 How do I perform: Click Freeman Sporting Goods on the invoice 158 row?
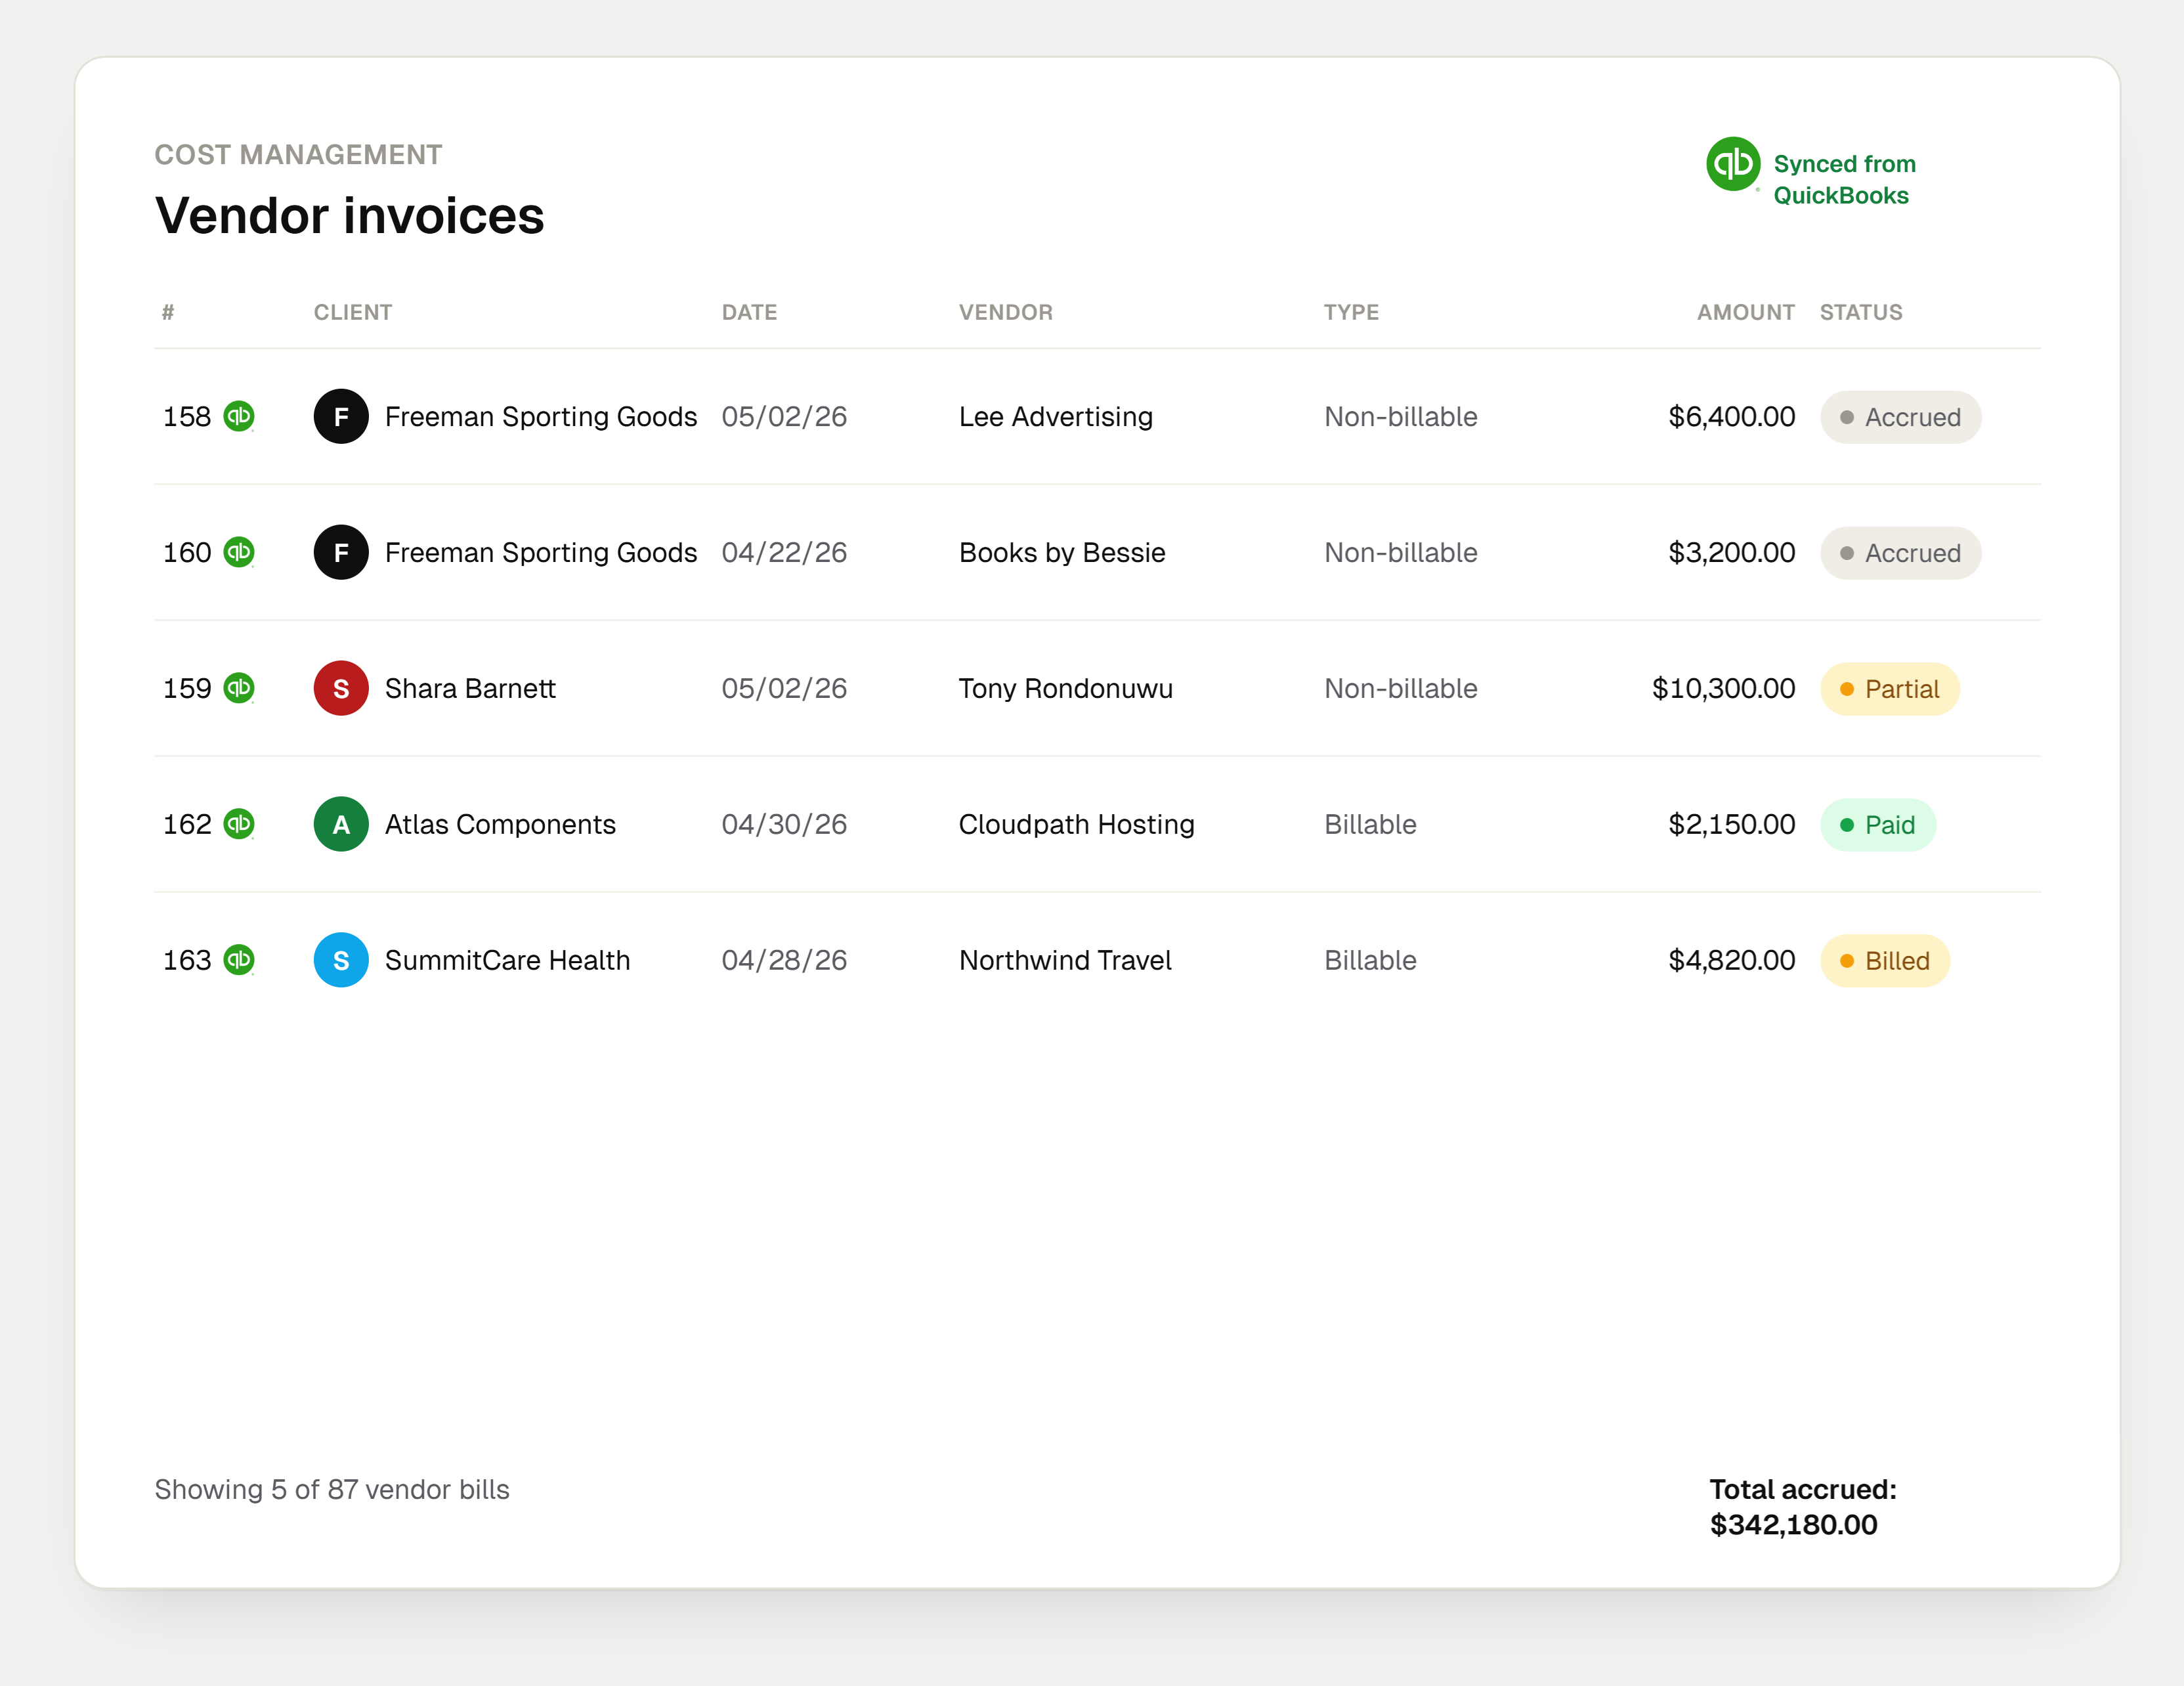pyautogui.click(x=541, y=416)
